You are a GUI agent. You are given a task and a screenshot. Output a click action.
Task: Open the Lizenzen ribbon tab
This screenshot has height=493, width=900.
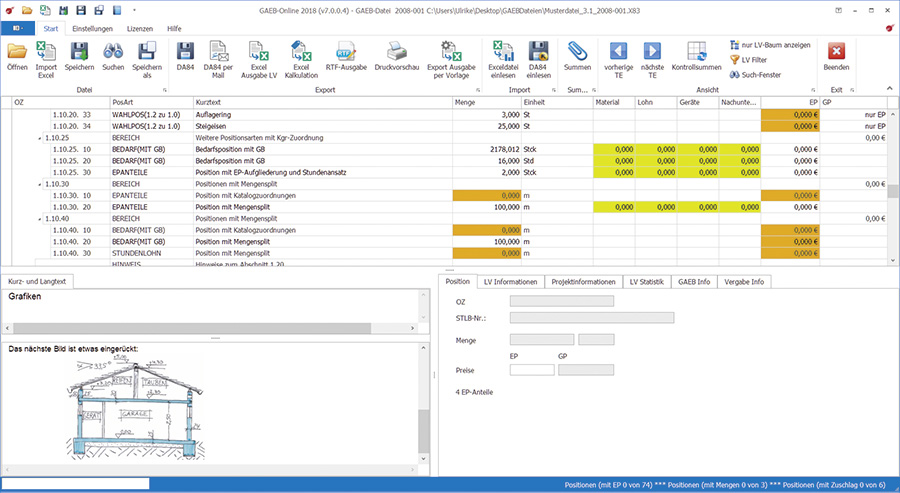click(139, 28)
